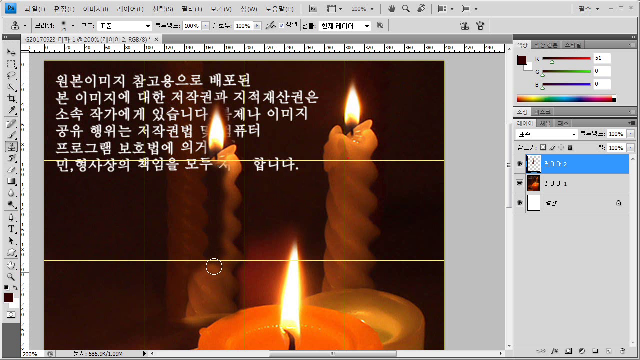Open the brush Mode dropdown in options bar
This screenshot has height=360, width=640.
tap(124, 26)
